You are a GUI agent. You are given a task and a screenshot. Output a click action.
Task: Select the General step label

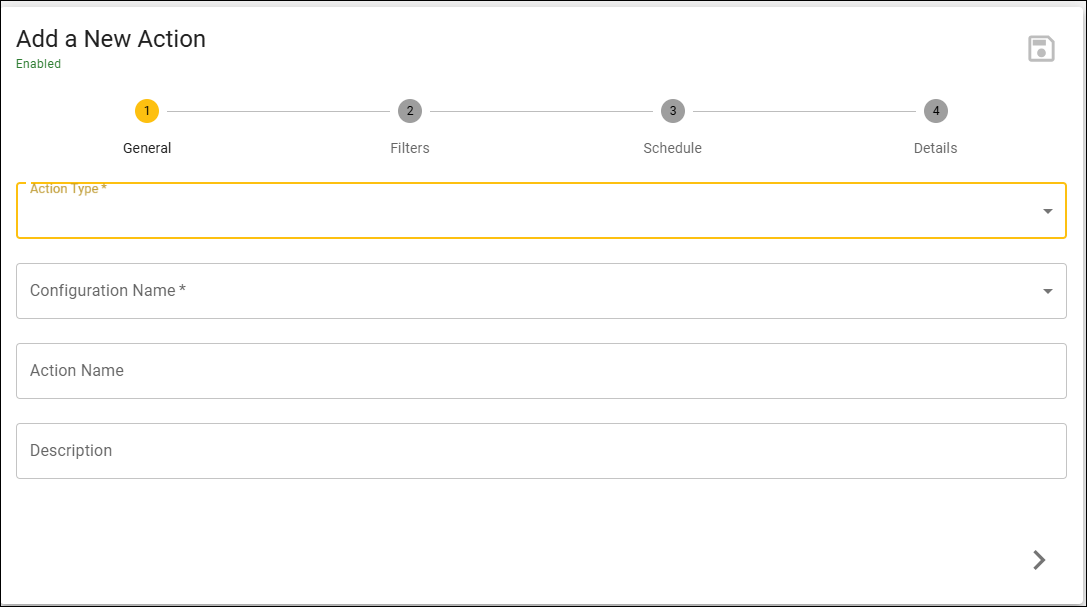coord(147,148)
